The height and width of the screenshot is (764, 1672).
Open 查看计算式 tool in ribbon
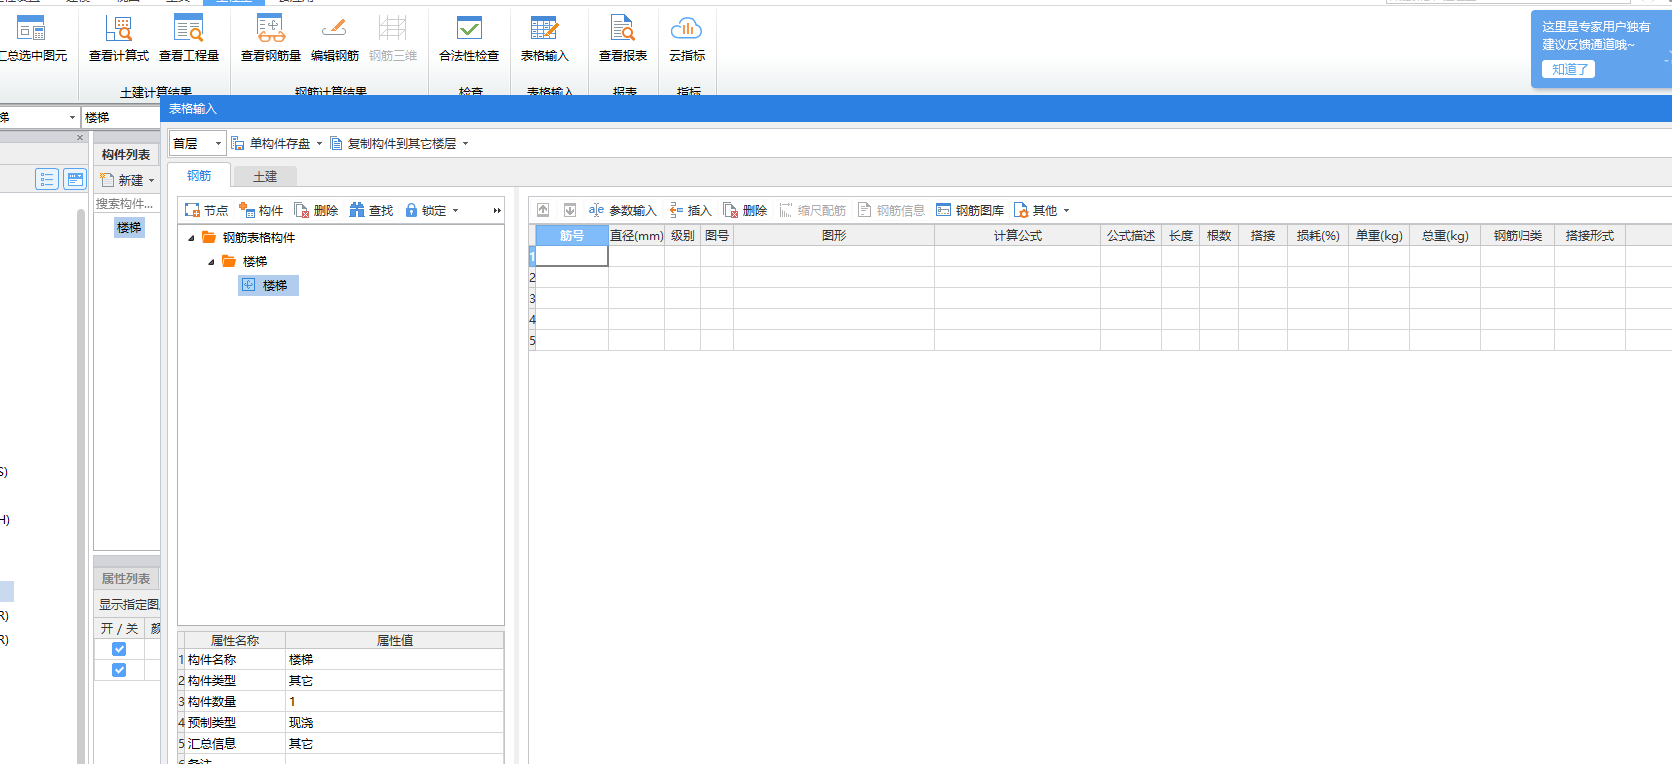pos(119,38)
